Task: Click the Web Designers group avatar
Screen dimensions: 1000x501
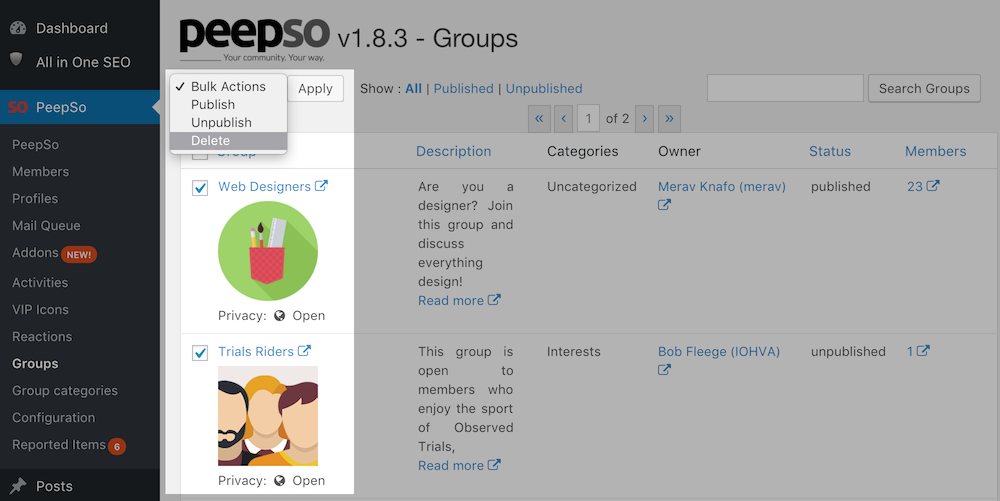Action: (x=268, y=251)
